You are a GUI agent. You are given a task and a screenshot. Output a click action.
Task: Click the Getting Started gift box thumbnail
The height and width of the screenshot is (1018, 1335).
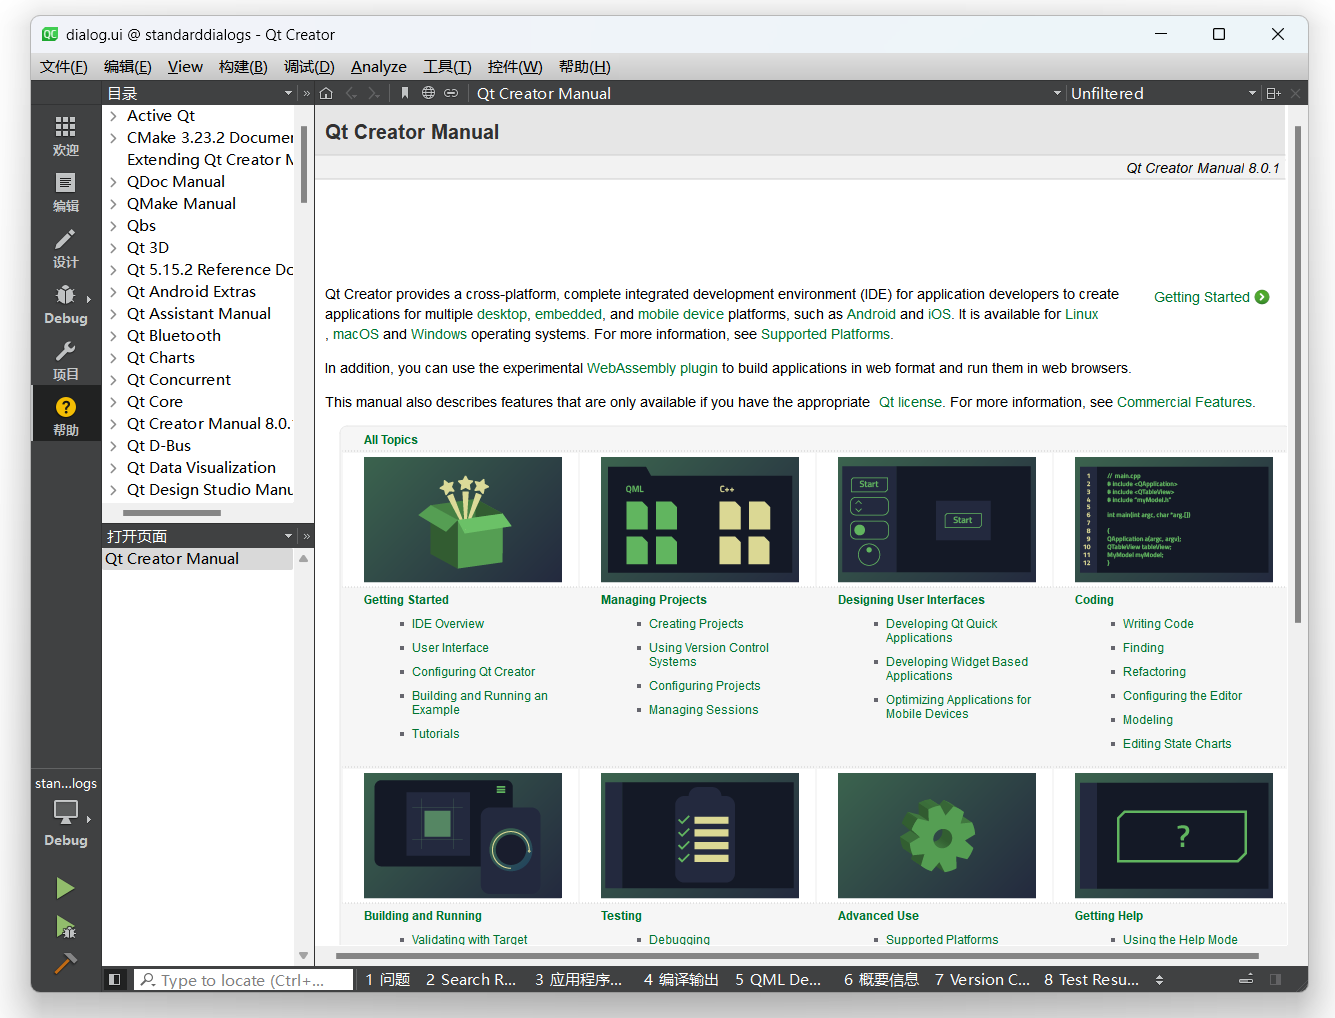[463, 520]
